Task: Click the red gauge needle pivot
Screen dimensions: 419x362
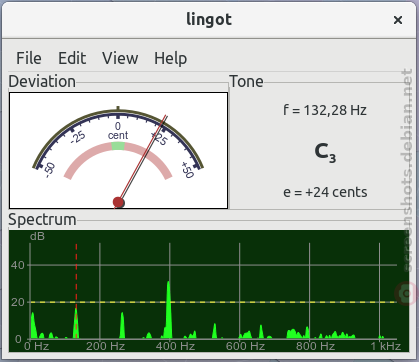Action: tap(118, 202)
